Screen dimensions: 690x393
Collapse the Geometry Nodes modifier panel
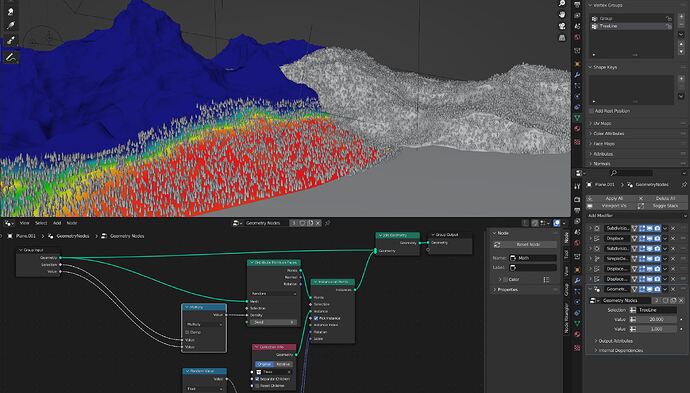click(x=590, y=289)
